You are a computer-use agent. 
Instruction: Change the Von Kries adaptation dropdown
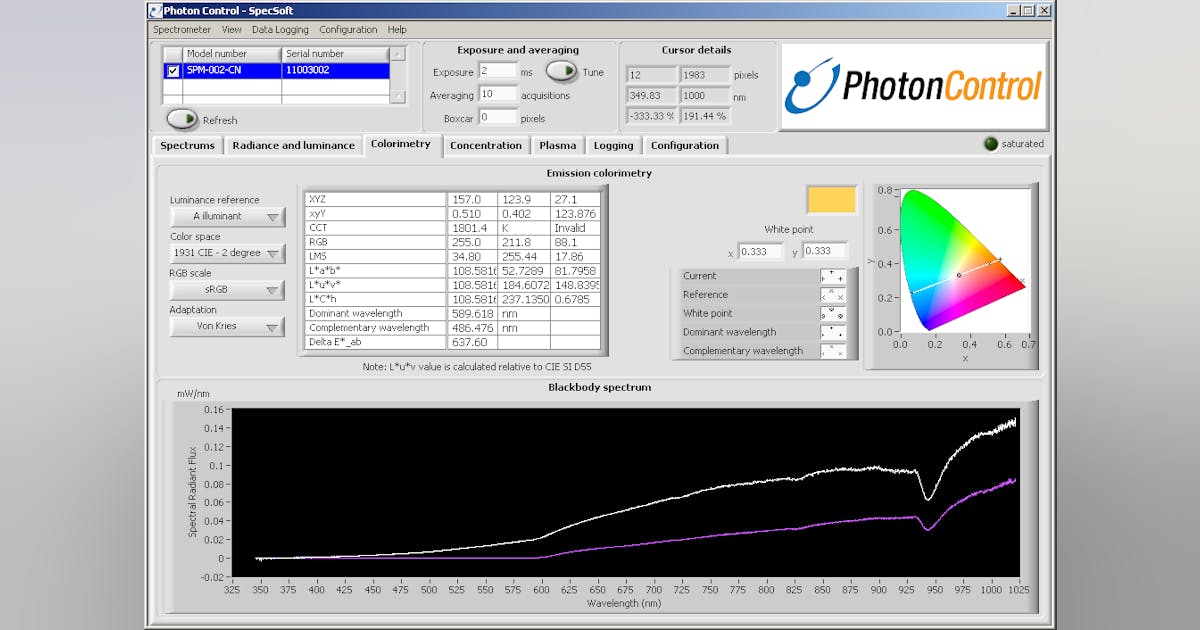click(x=226, y=326)
